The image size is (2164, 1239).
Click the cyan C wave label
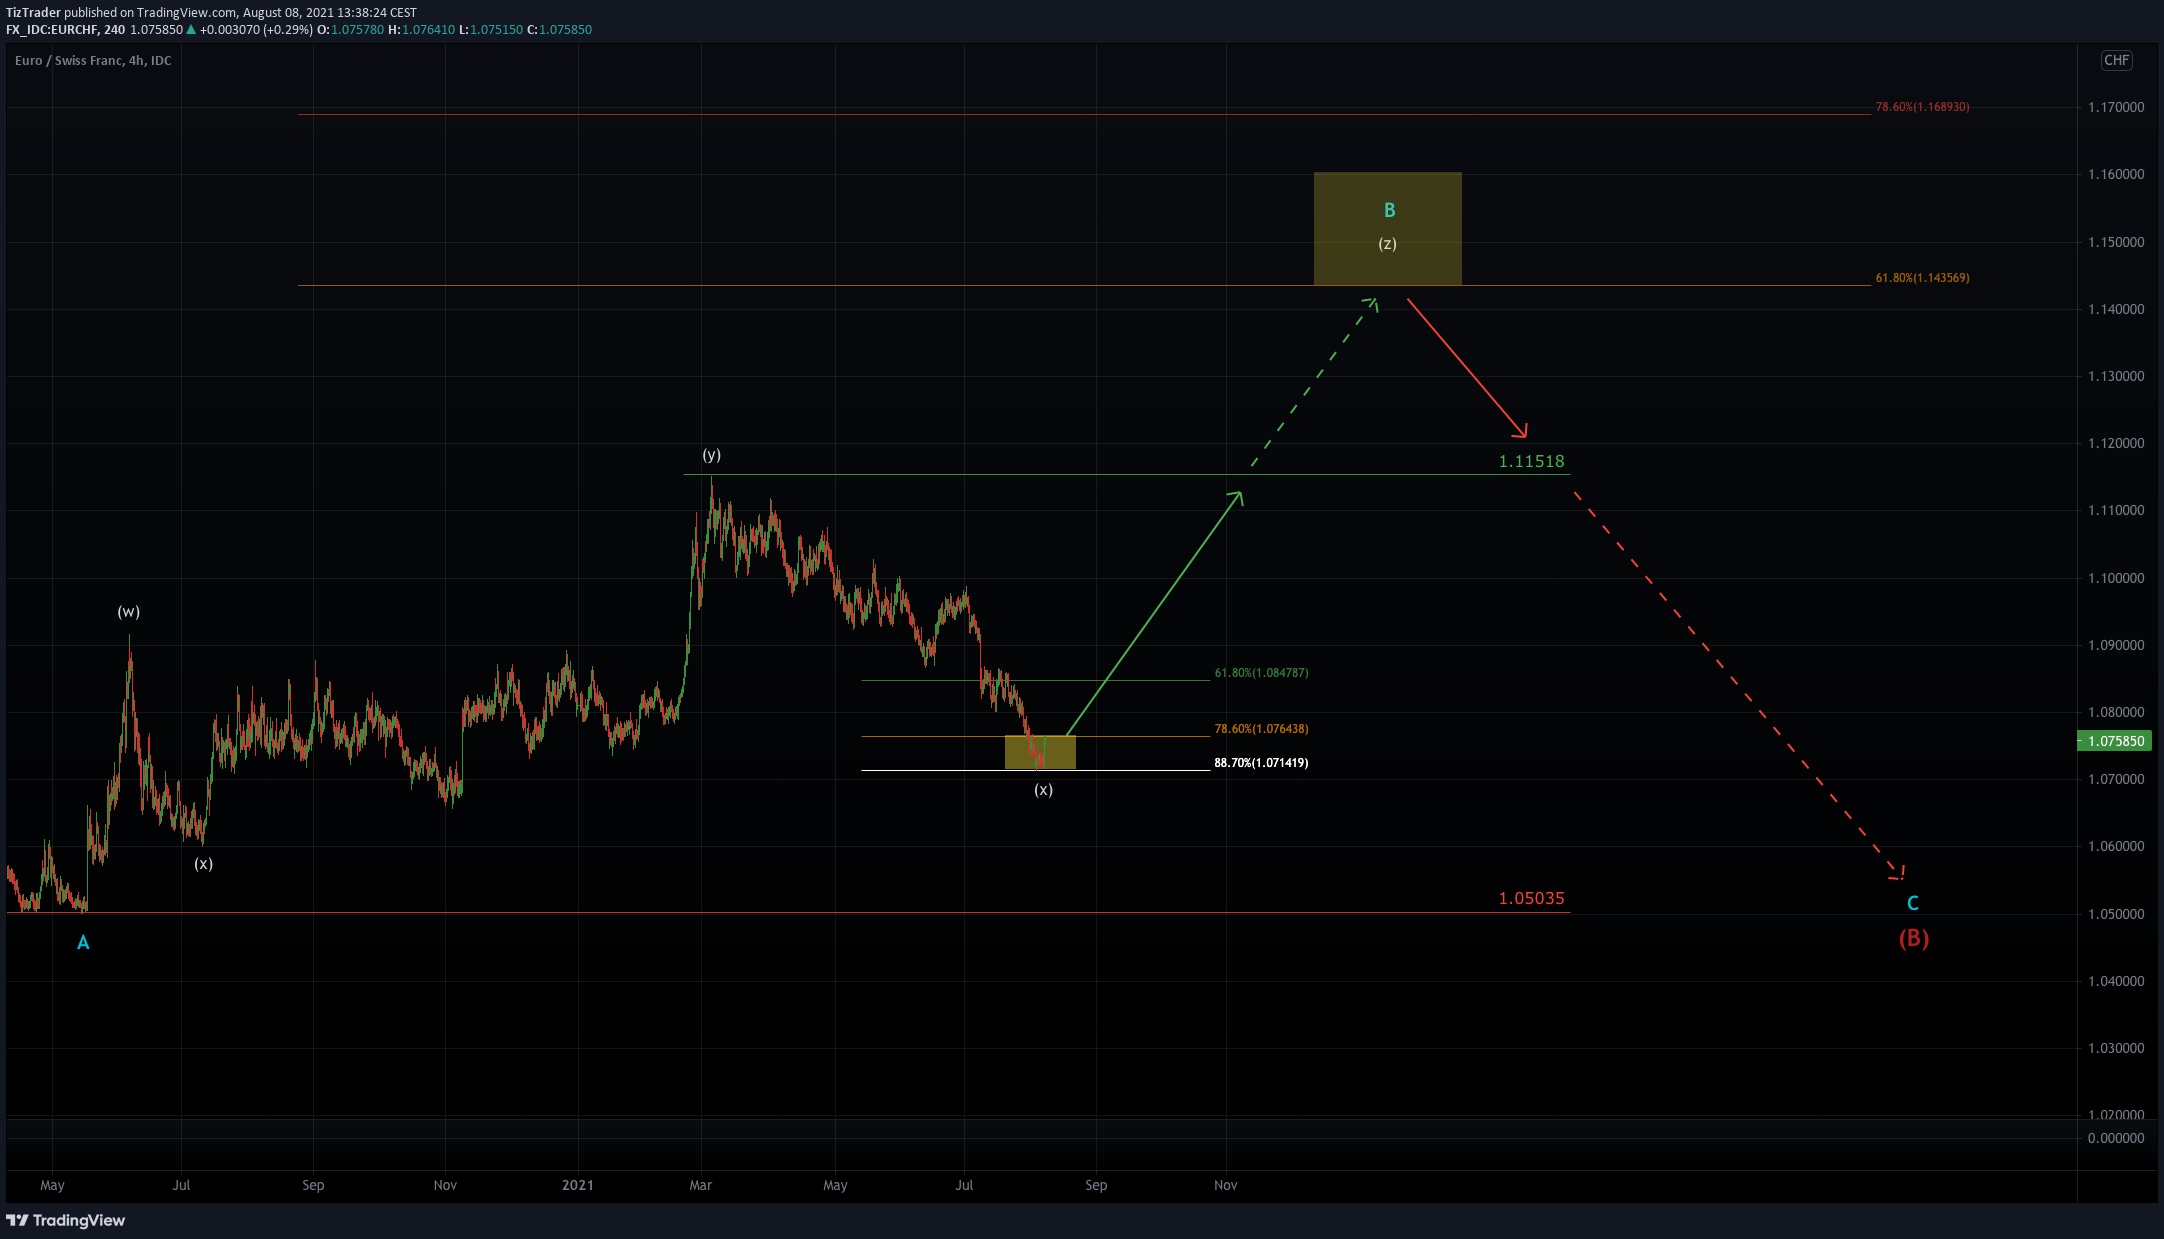coord(1912,903)
